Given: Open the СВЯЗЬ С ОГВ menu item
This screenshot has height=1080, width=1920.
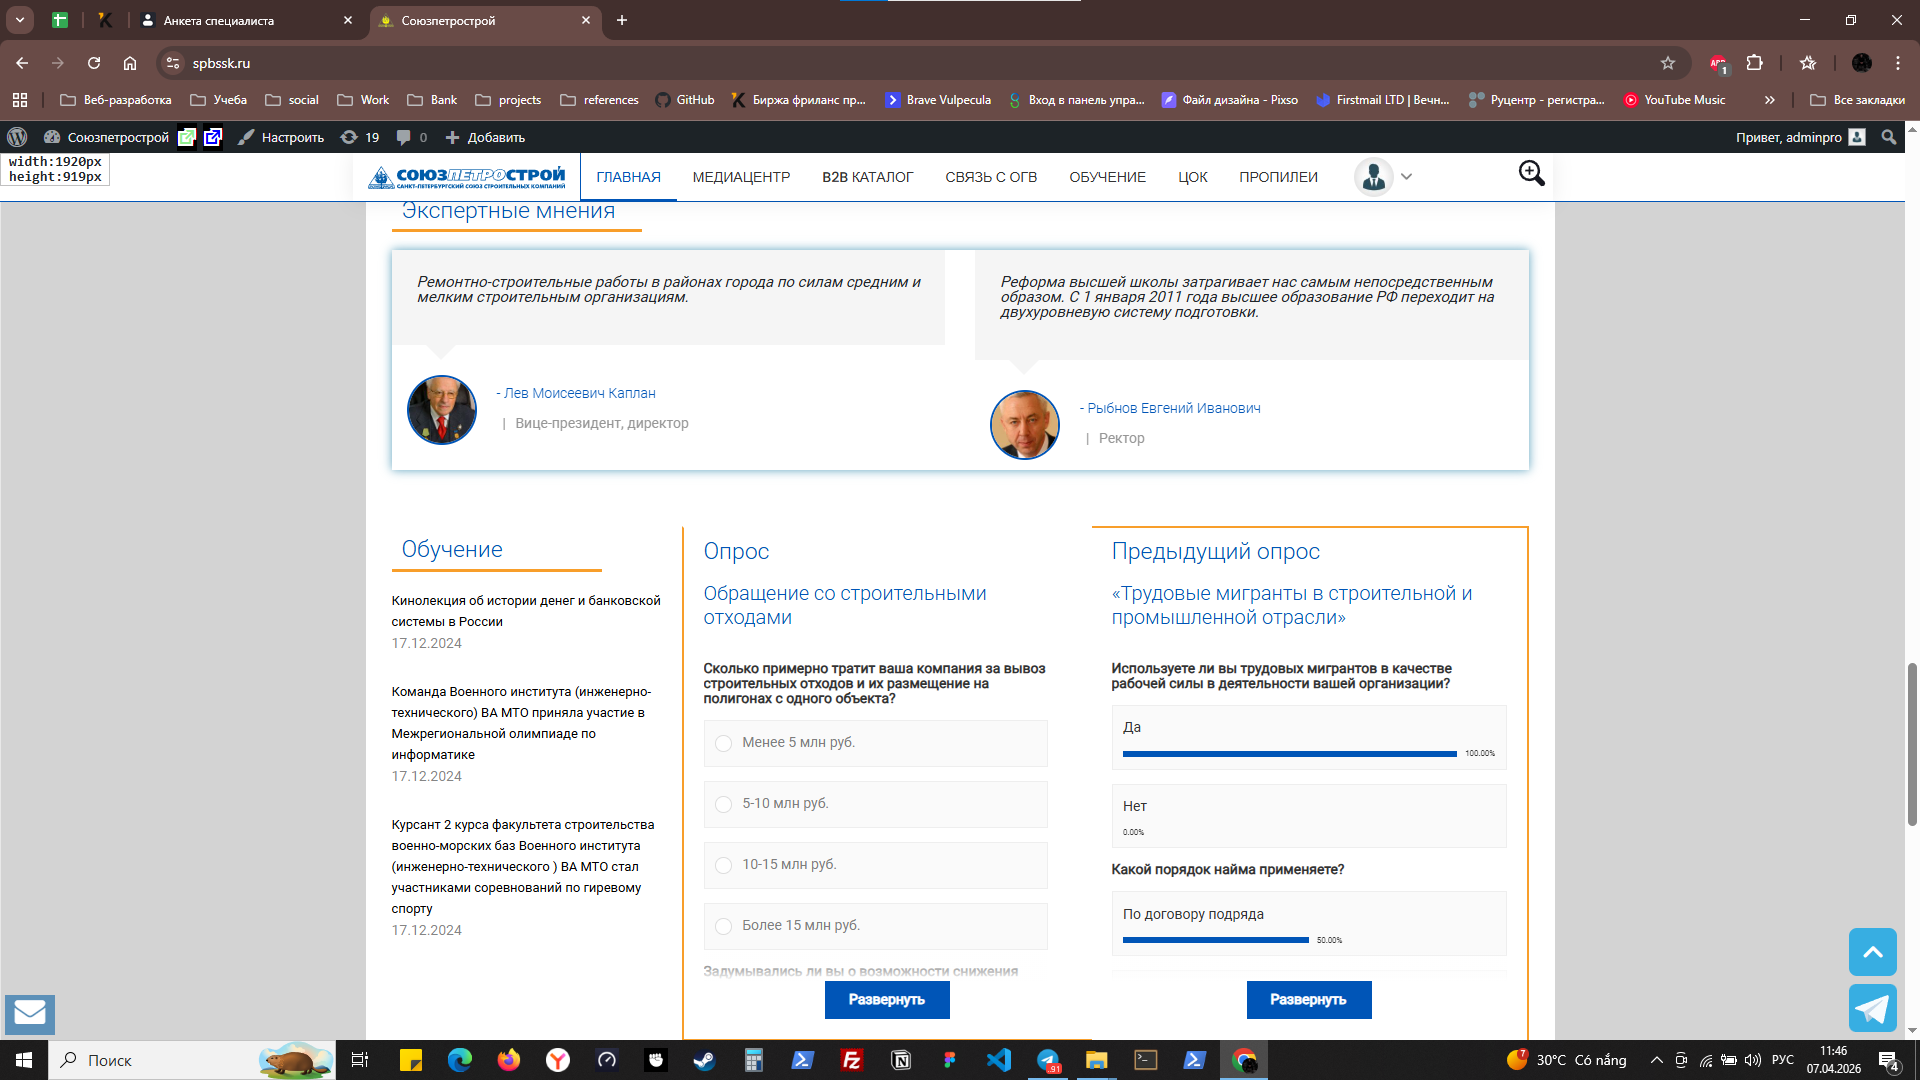Looking at the screenshot, I should click(991, 177).
